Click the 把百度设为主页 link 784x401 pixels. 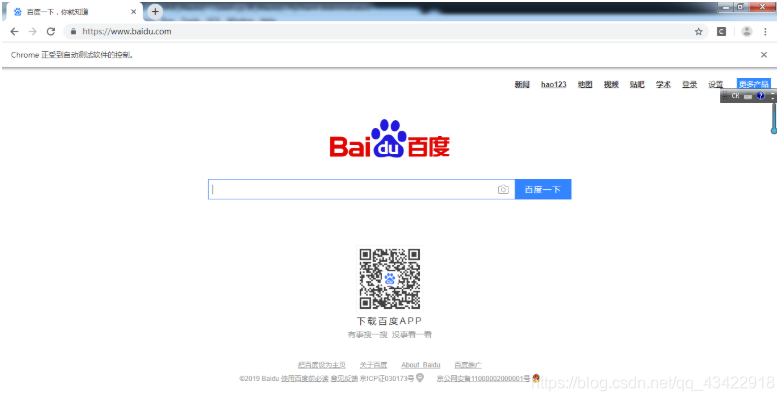tap(322, 365)
